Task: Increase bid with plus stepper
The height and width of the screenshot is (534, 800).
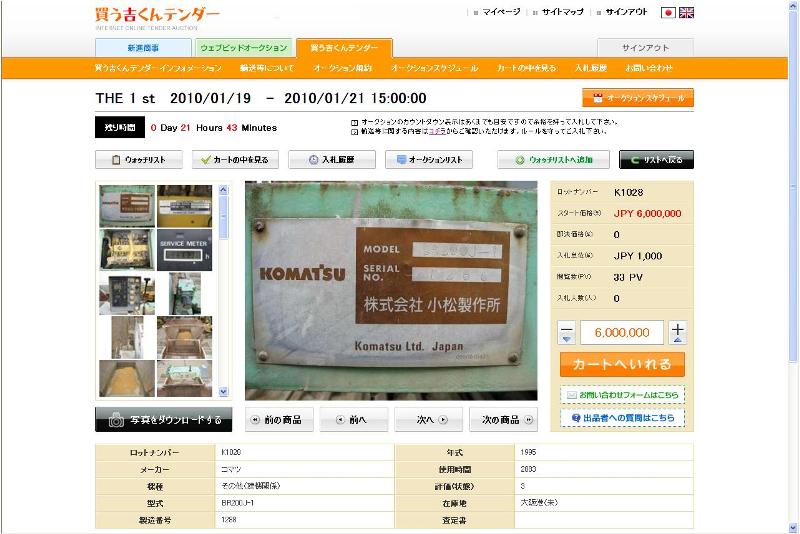Action: click(678, 333)
